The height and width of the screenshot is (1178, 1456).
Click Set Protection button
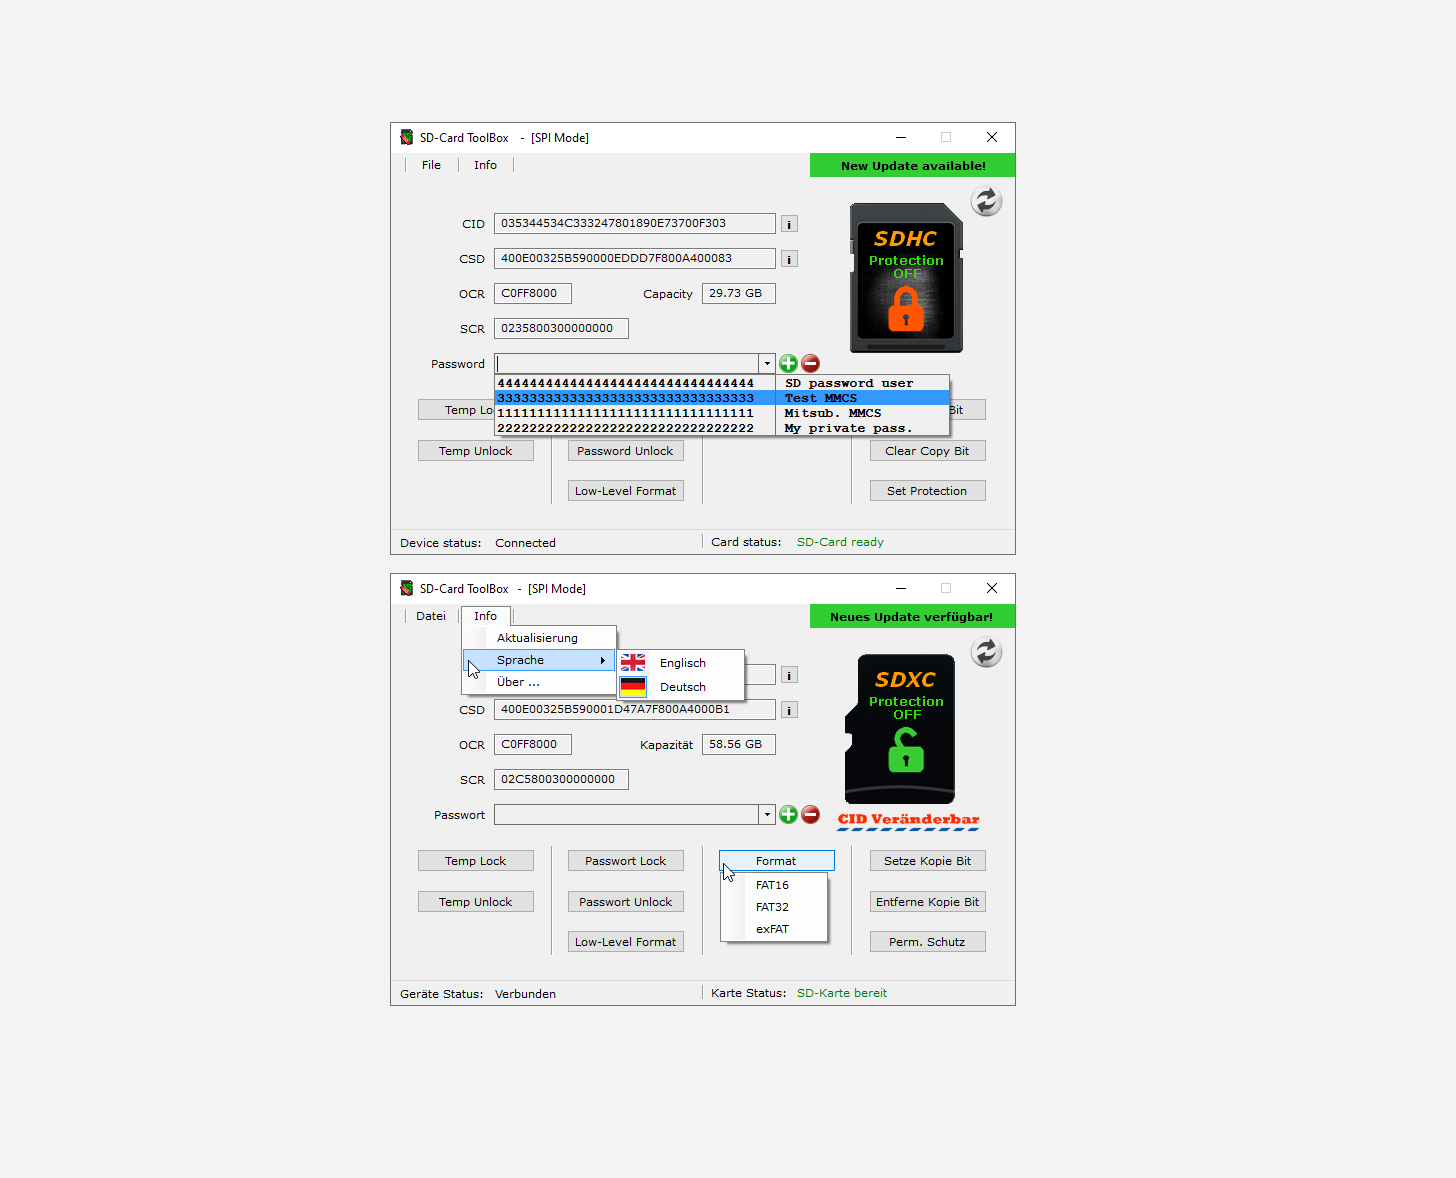[x=927, y=491]
